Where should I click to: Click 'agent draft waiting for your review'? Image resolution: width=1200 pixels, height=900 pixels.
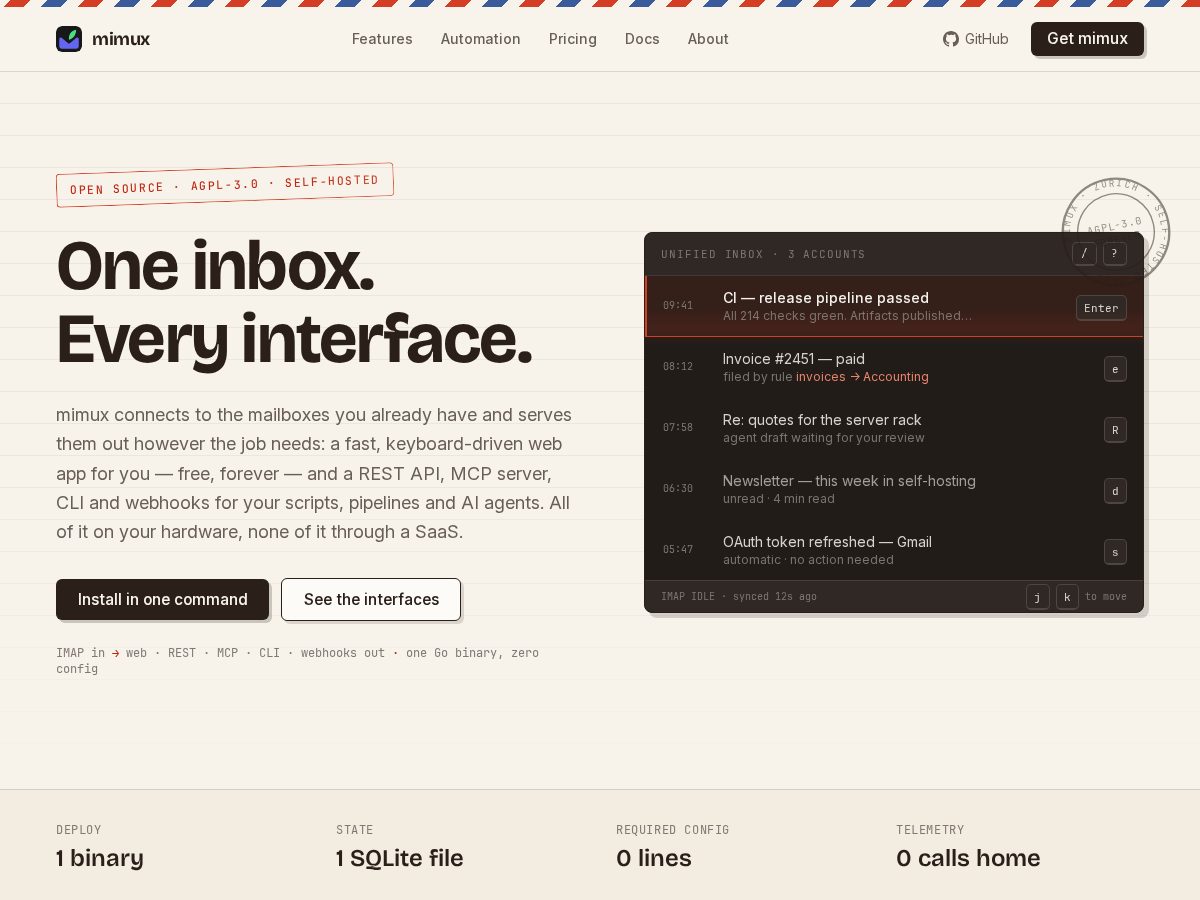(x=824, y=438)
